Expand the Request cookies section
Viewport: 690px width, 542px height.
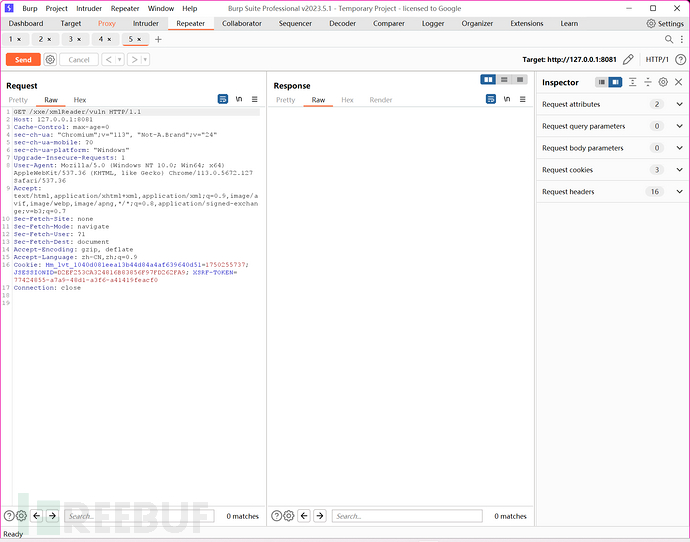[x=680, y=170]
